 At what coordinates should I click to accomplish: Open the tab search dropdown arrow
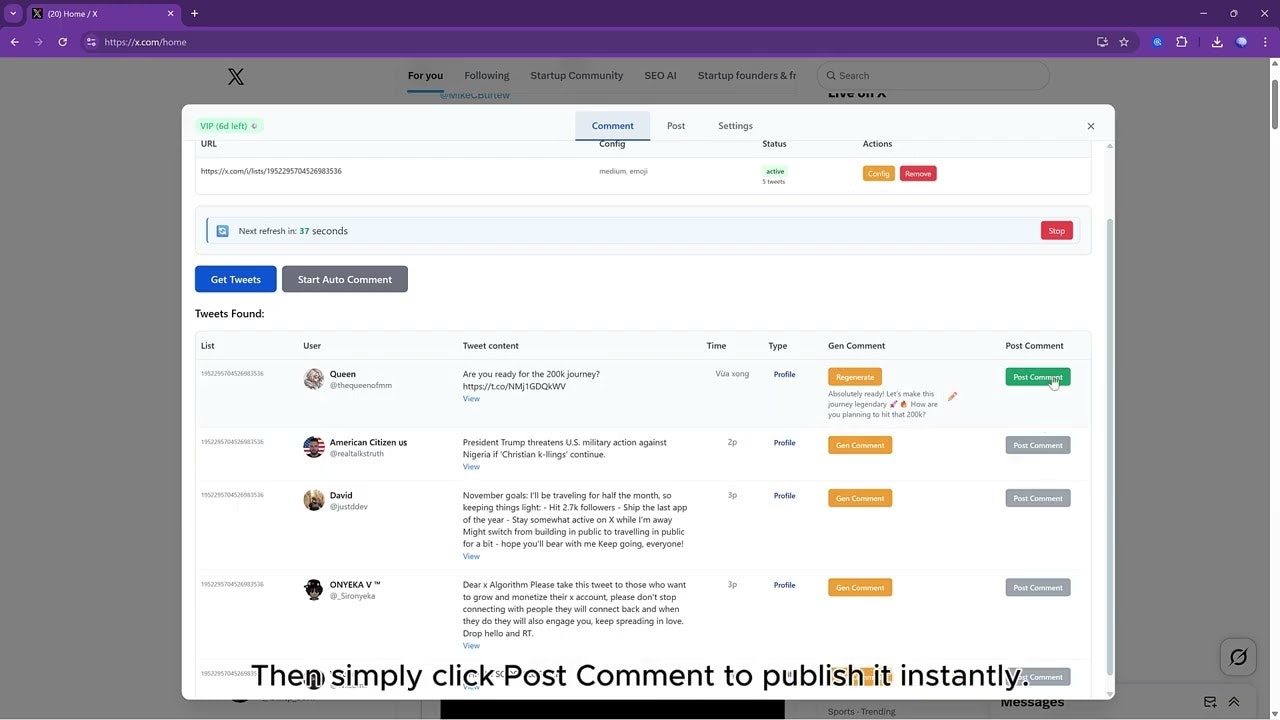pos(13,13)
